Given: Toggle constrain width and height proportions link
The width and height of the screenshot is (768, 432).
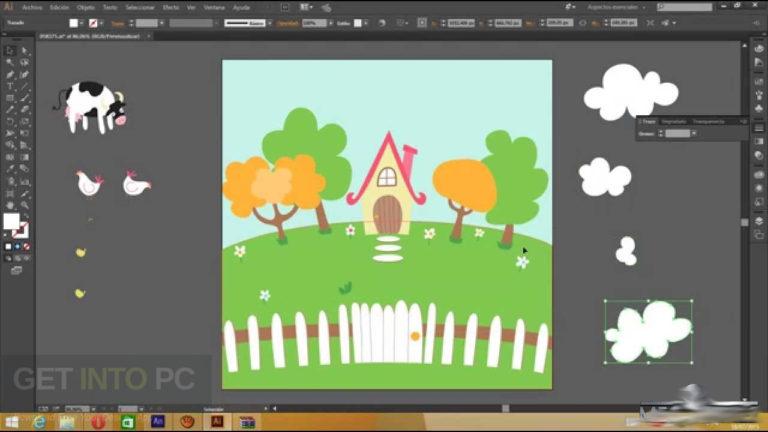Looking at the screenshot, I should [x=582, y=23].
